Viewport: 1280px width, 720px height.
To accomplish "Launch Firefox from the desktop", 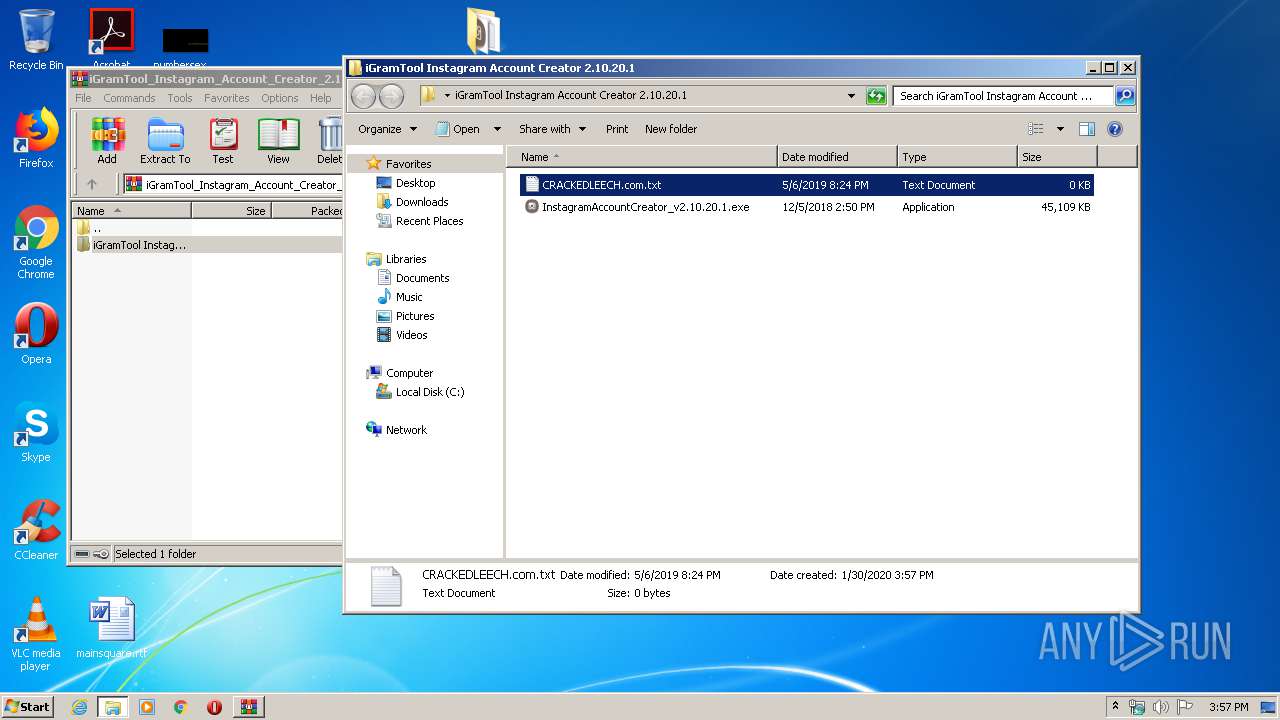I will point(36,138).
